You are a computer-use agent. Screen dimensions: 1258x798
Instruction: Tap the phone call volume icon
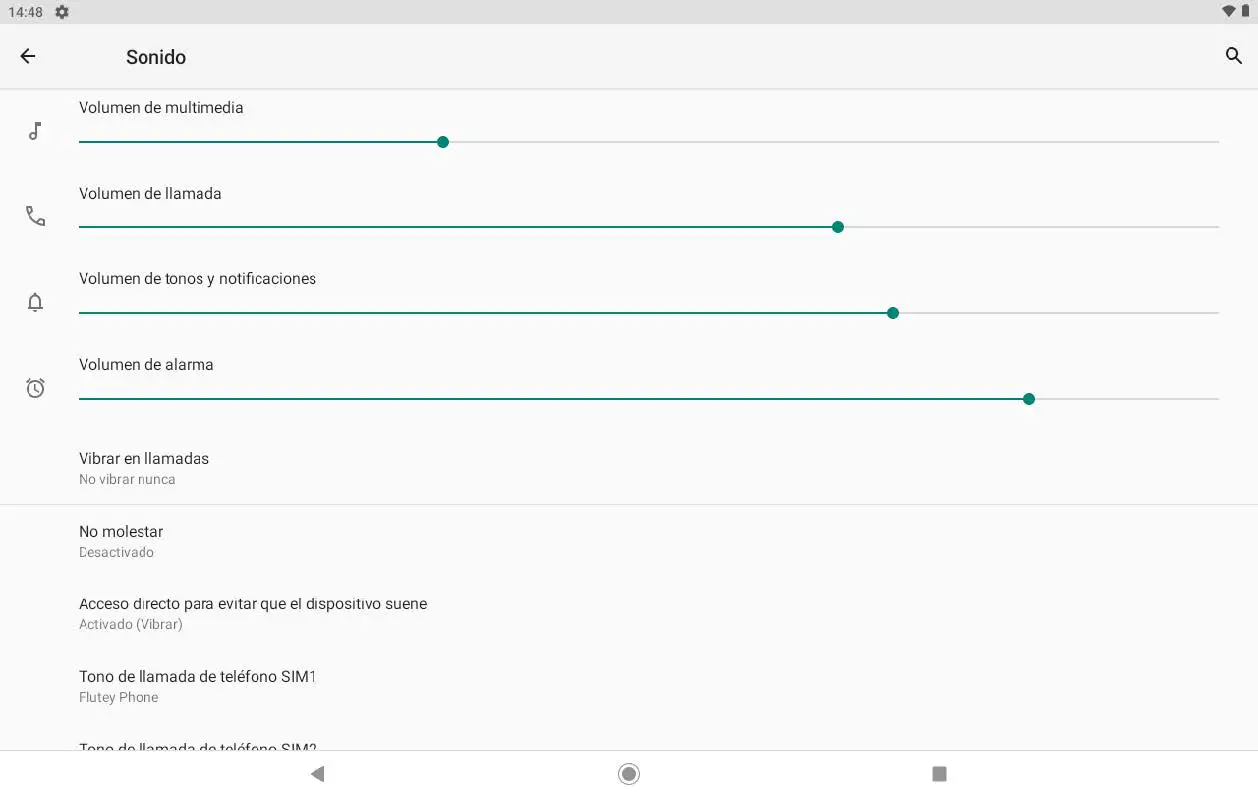click(35, 216)
